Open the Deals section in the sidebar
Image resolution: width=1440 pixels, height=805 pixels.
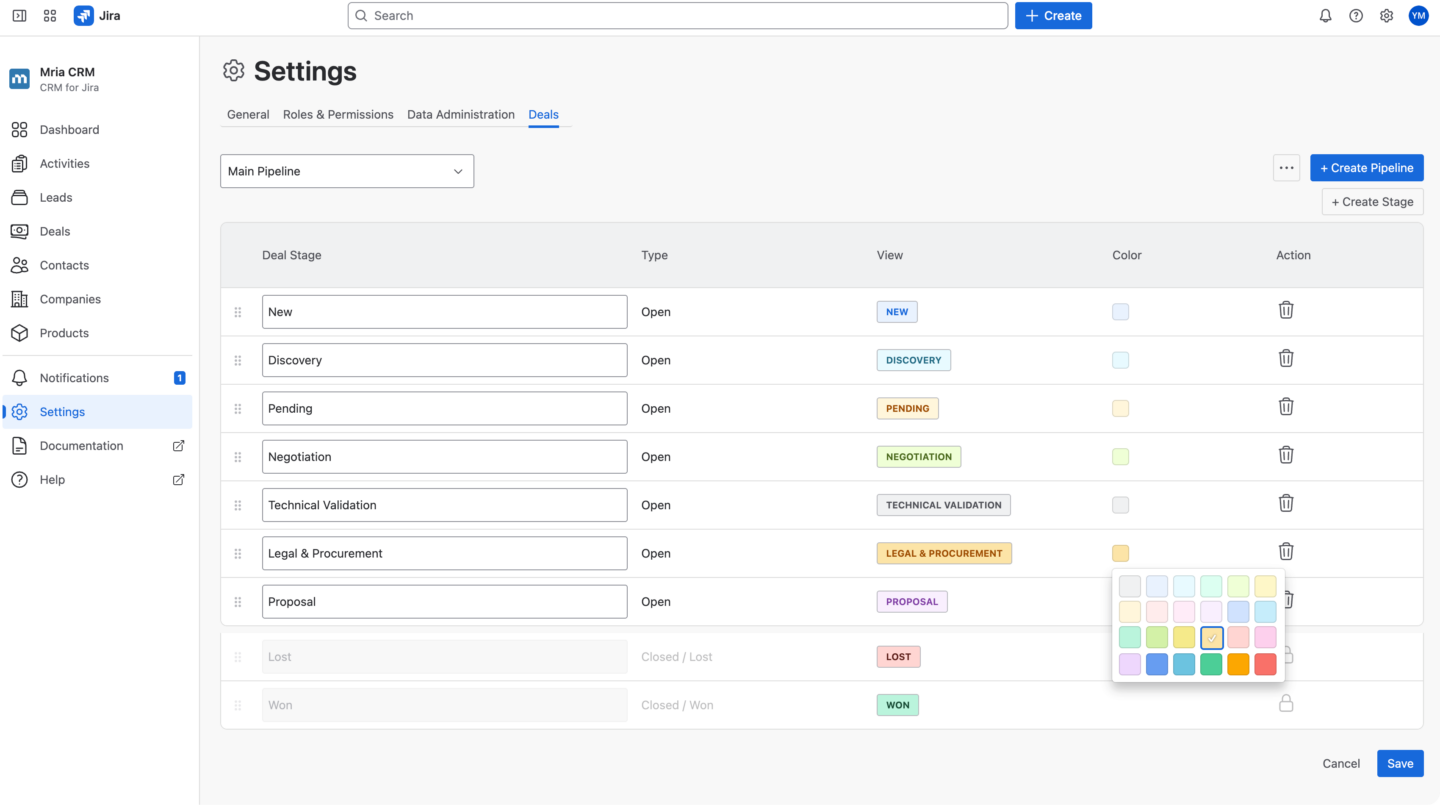coord(53,231)
